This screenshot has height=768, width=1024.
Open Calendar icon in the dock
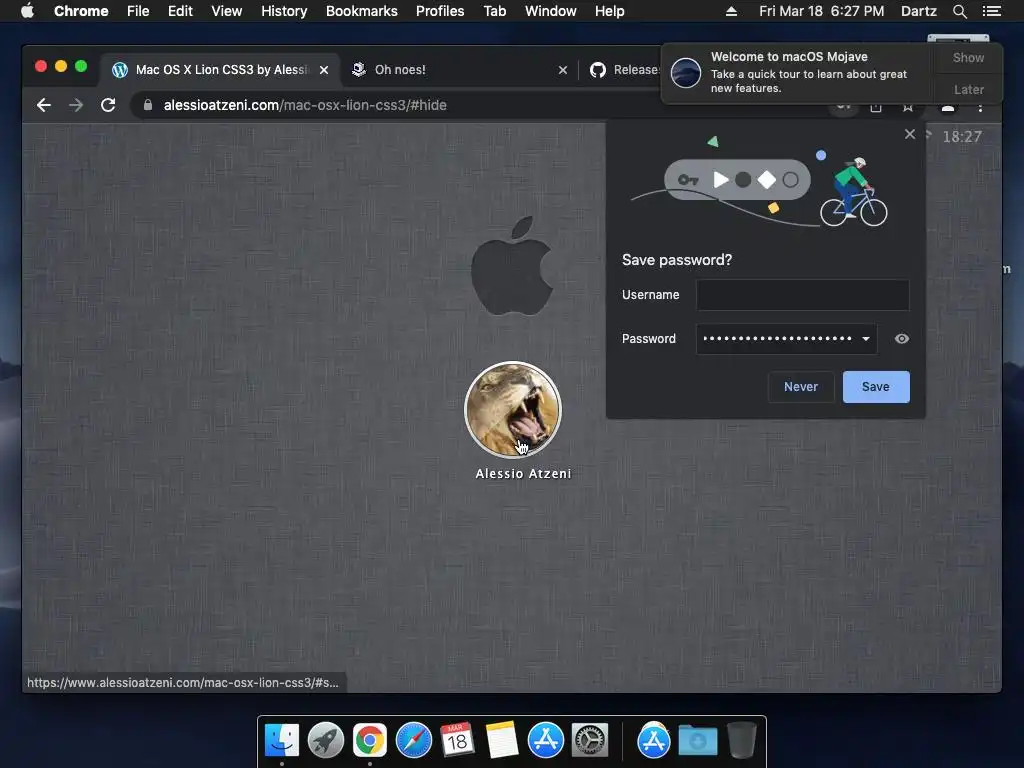pyautogui.click(x=457, y=741)
